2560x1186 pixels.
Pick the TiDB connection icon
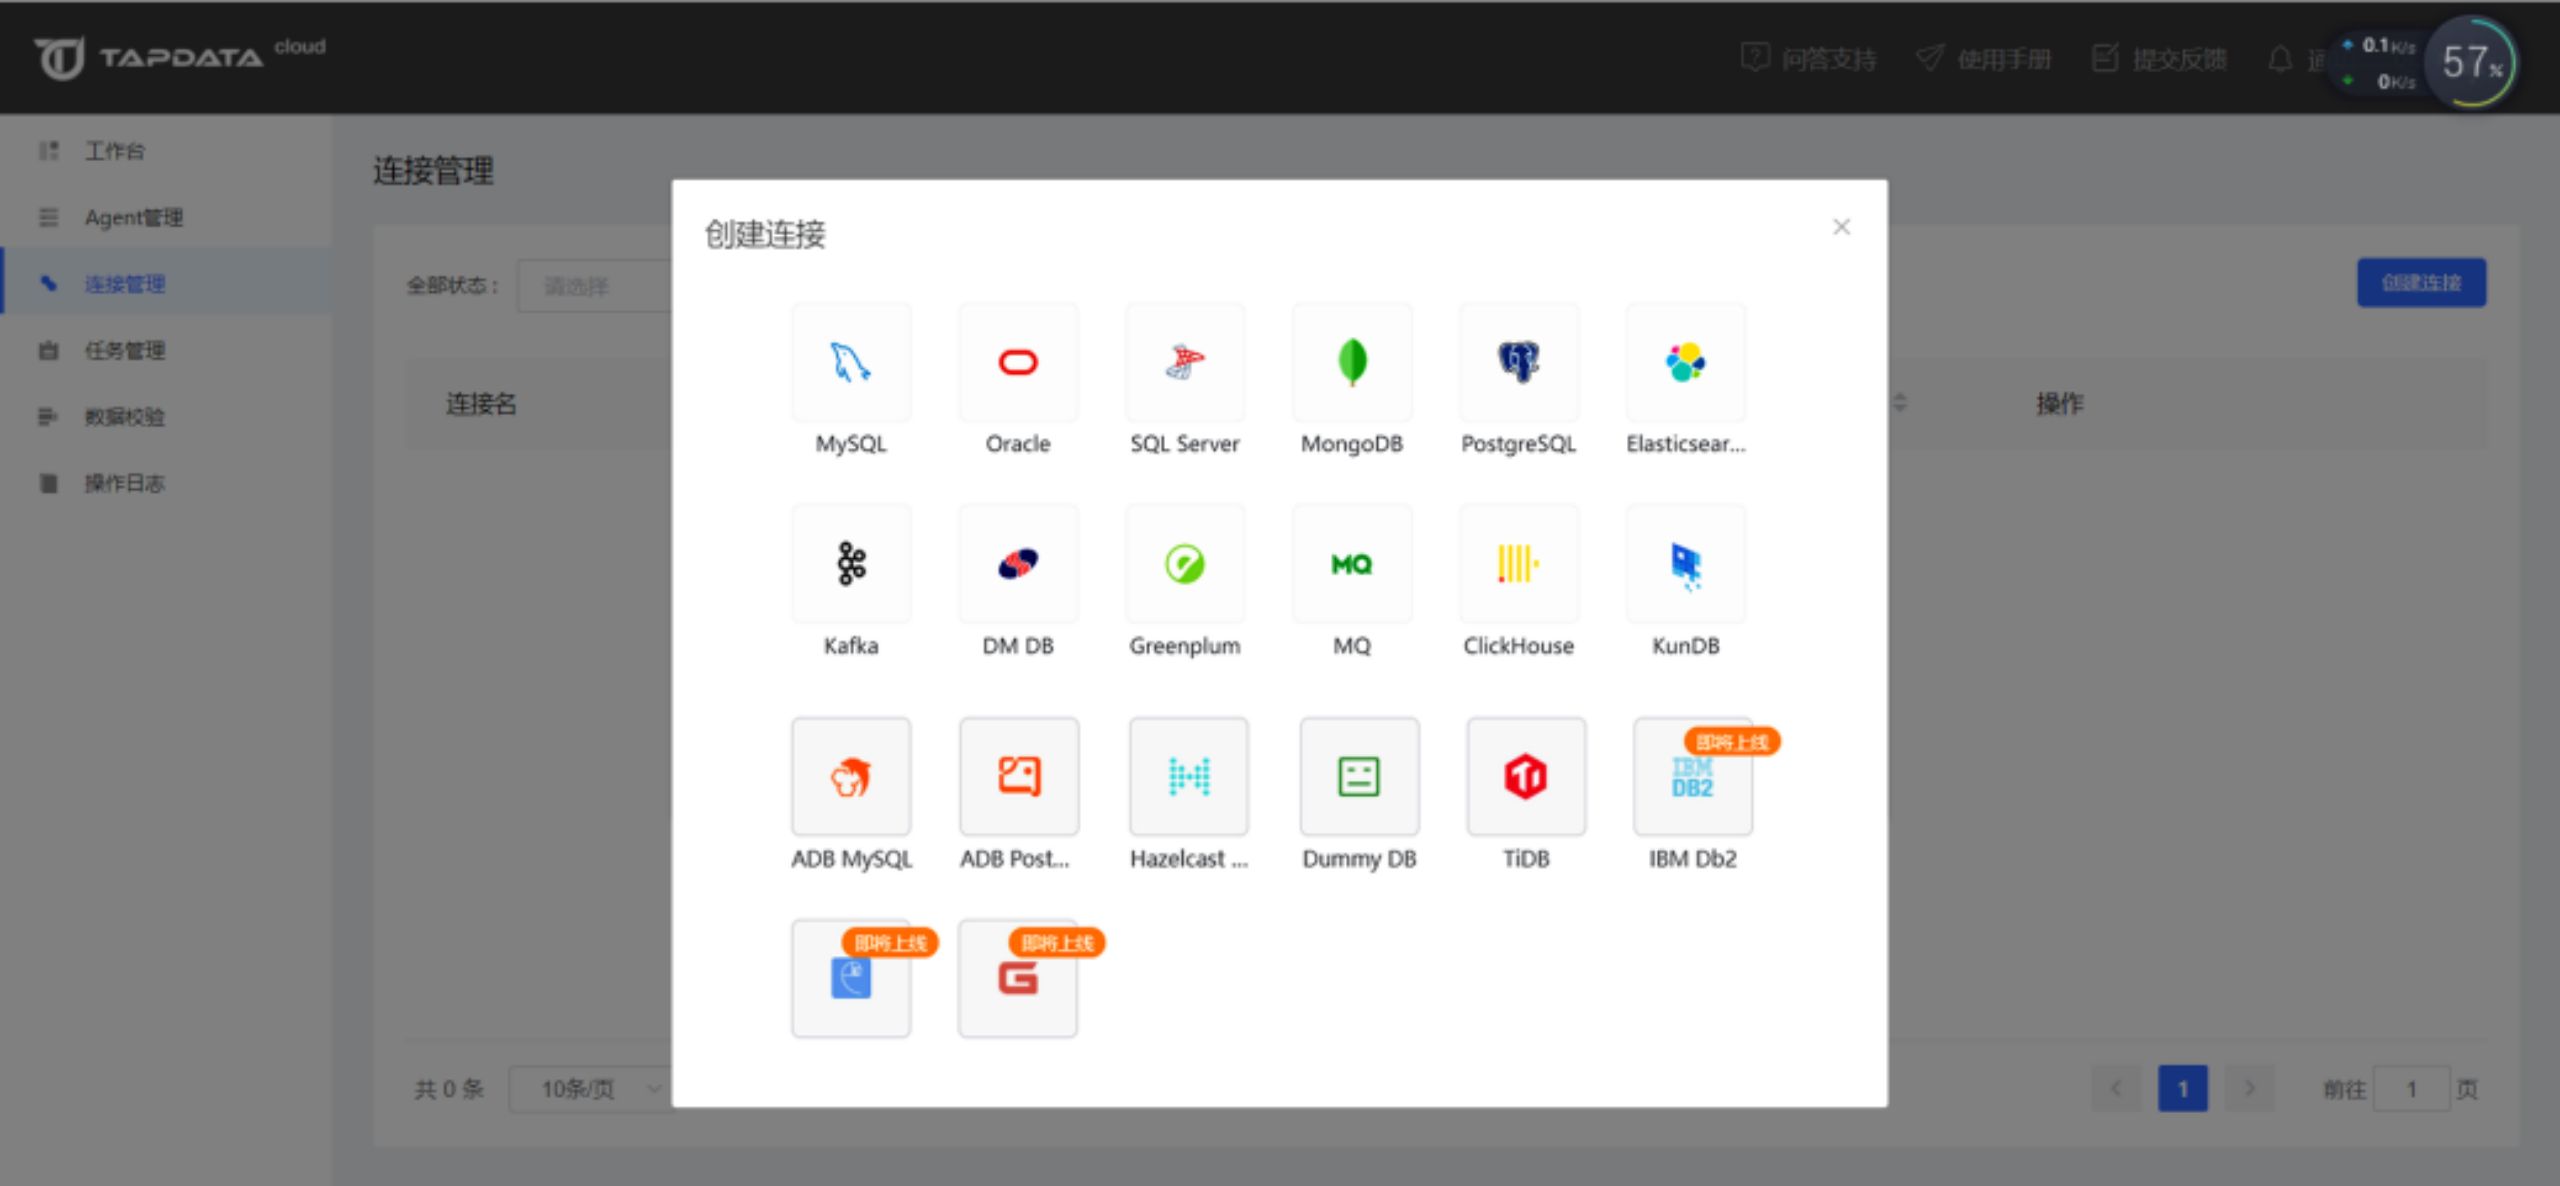click(x=1525, y=776)
